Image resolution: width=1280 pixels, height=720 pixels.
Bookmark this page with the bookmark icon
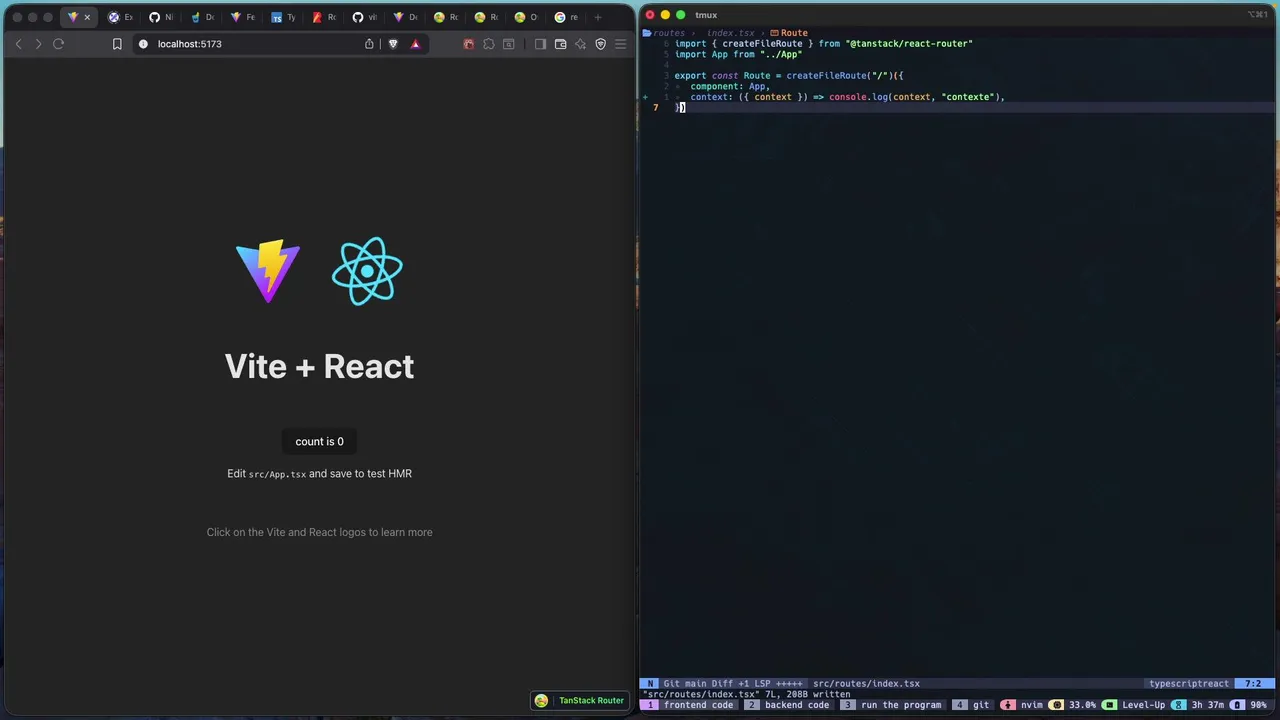click(117, 44)
